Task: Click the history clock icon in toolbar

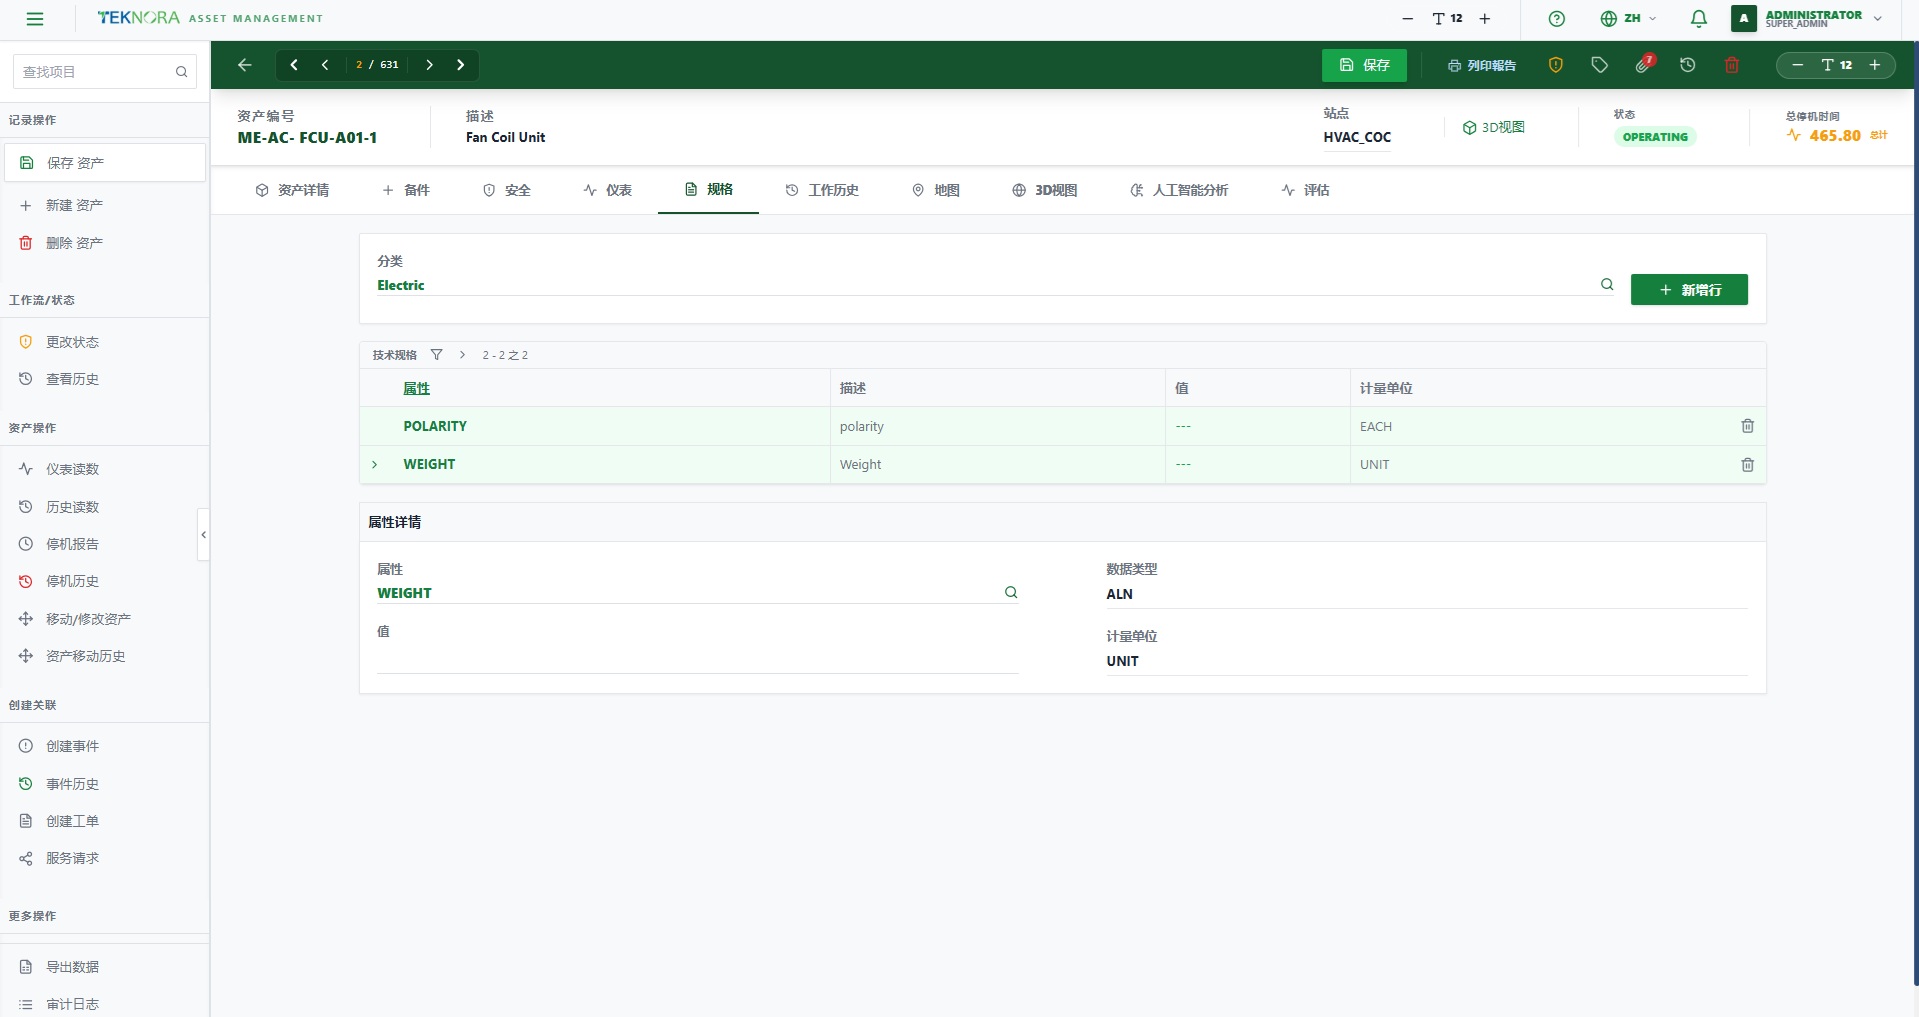Action: pos(1688,65)
